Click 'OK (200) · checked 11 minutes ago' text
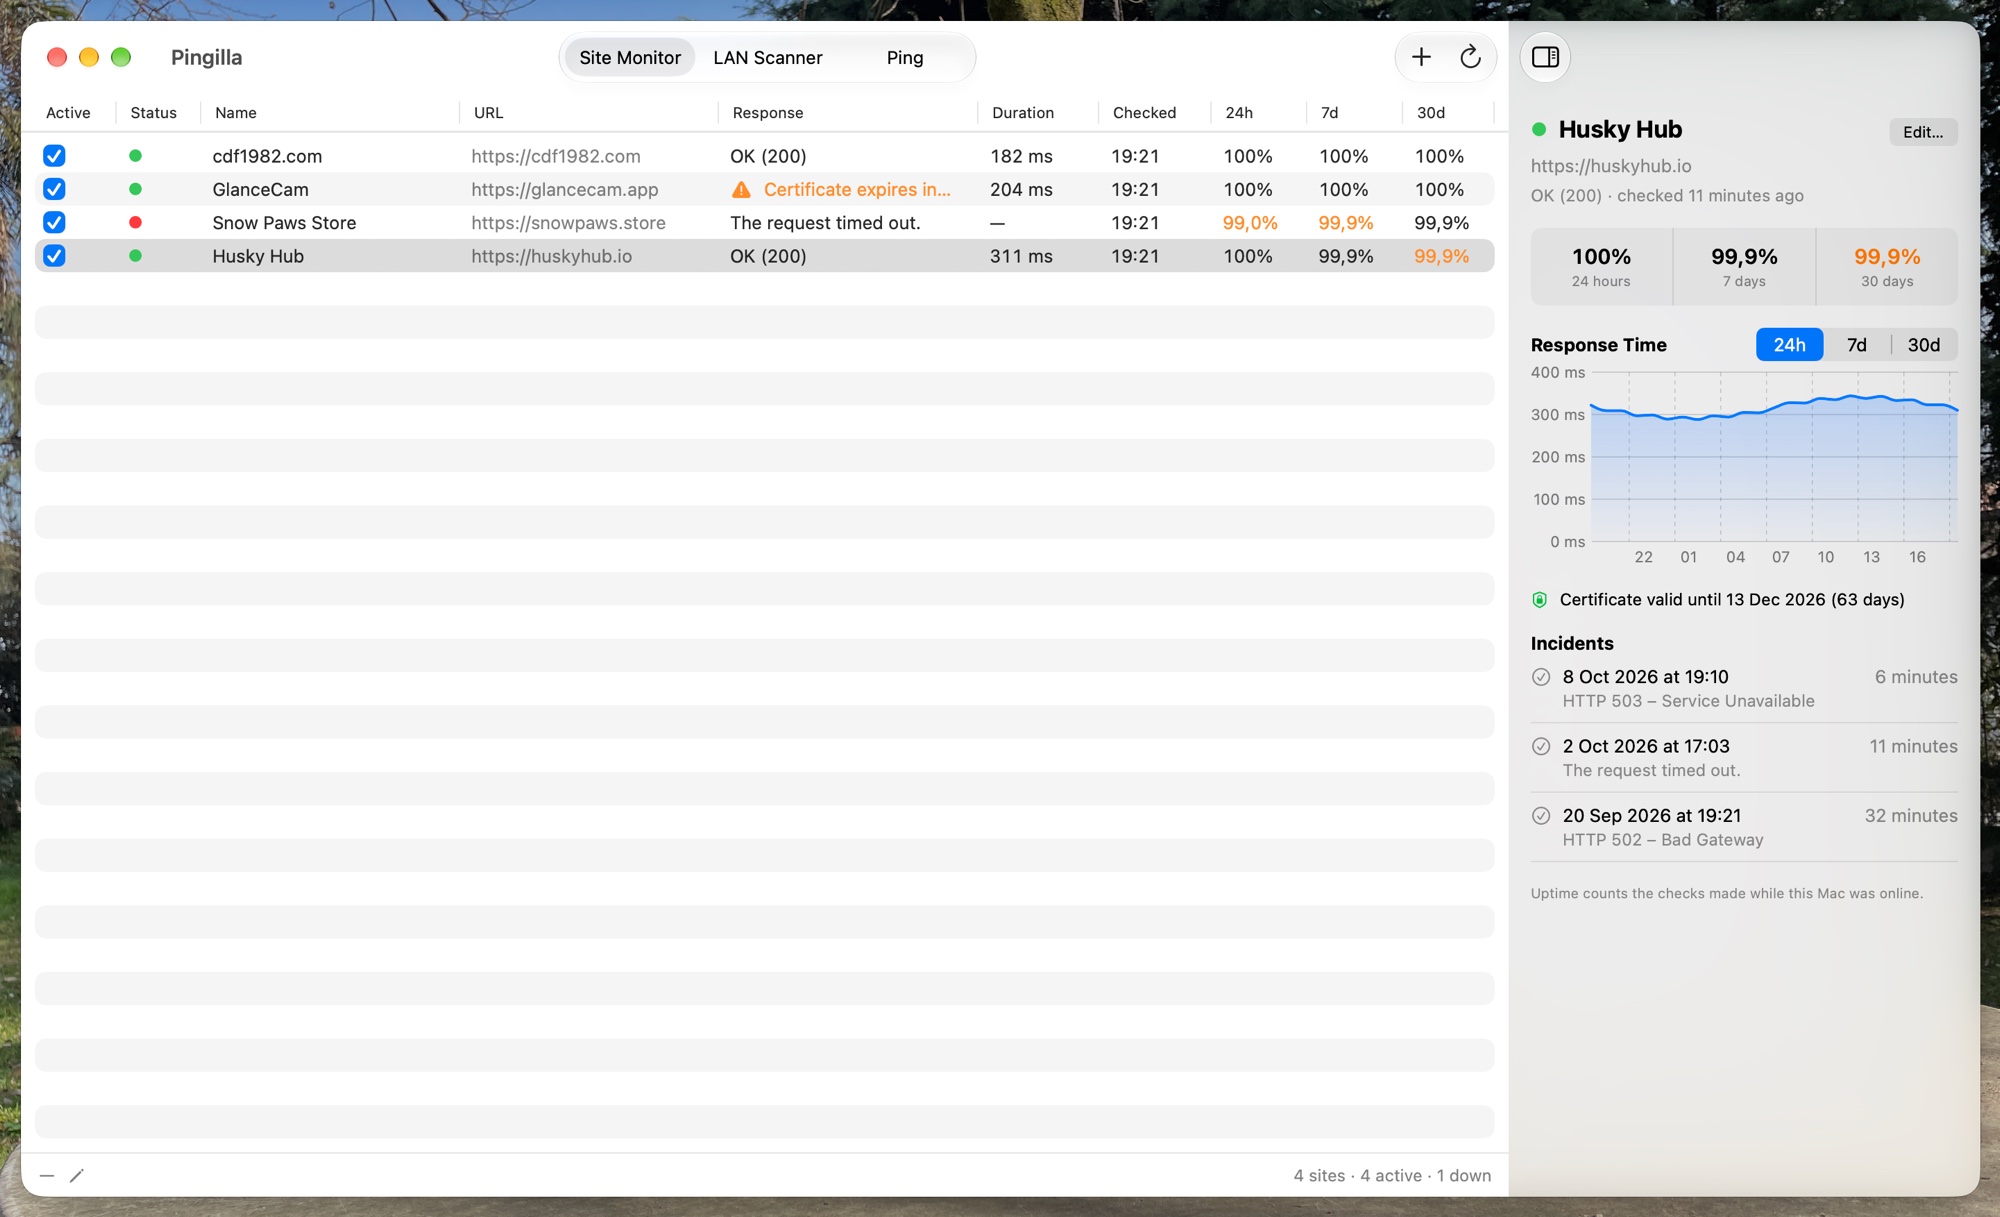The height and width of the screenshot is (1217, 2000). pos(1667,196)
